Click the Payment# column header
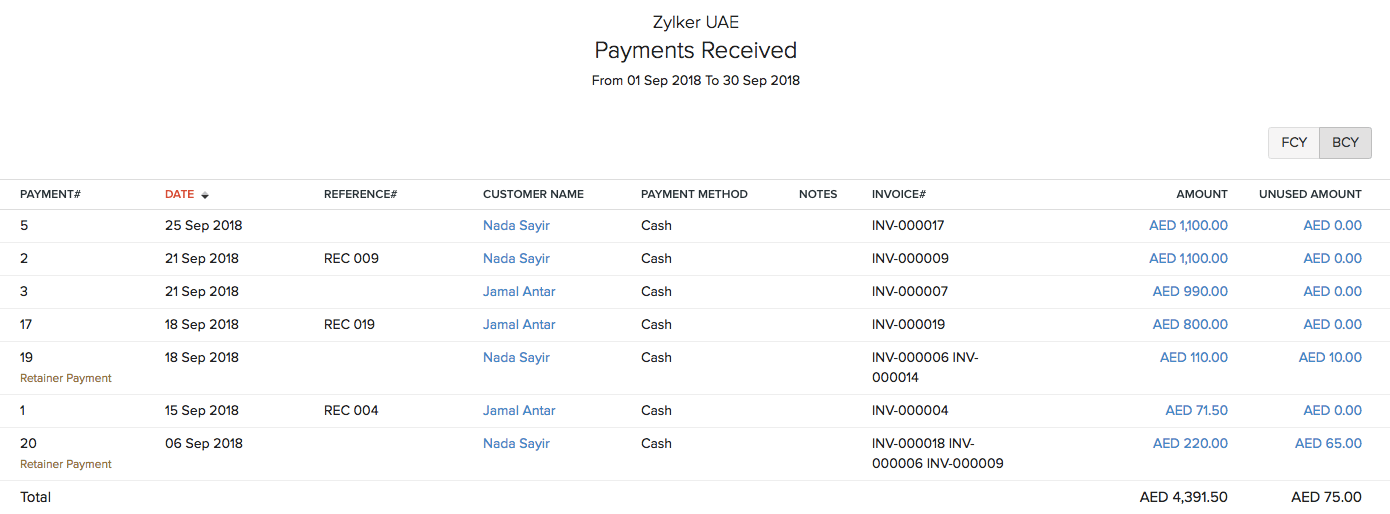The image size is (1390, 514). 50,194
